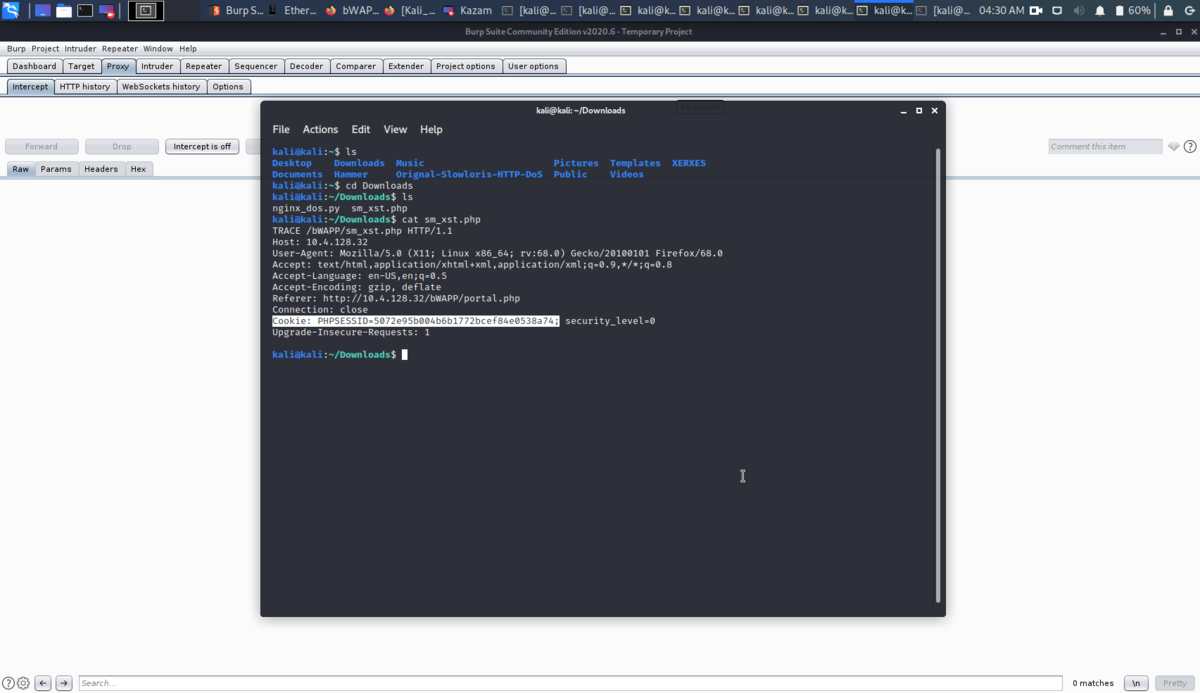Open the terminal's Actions menu

tap(320, 129)
